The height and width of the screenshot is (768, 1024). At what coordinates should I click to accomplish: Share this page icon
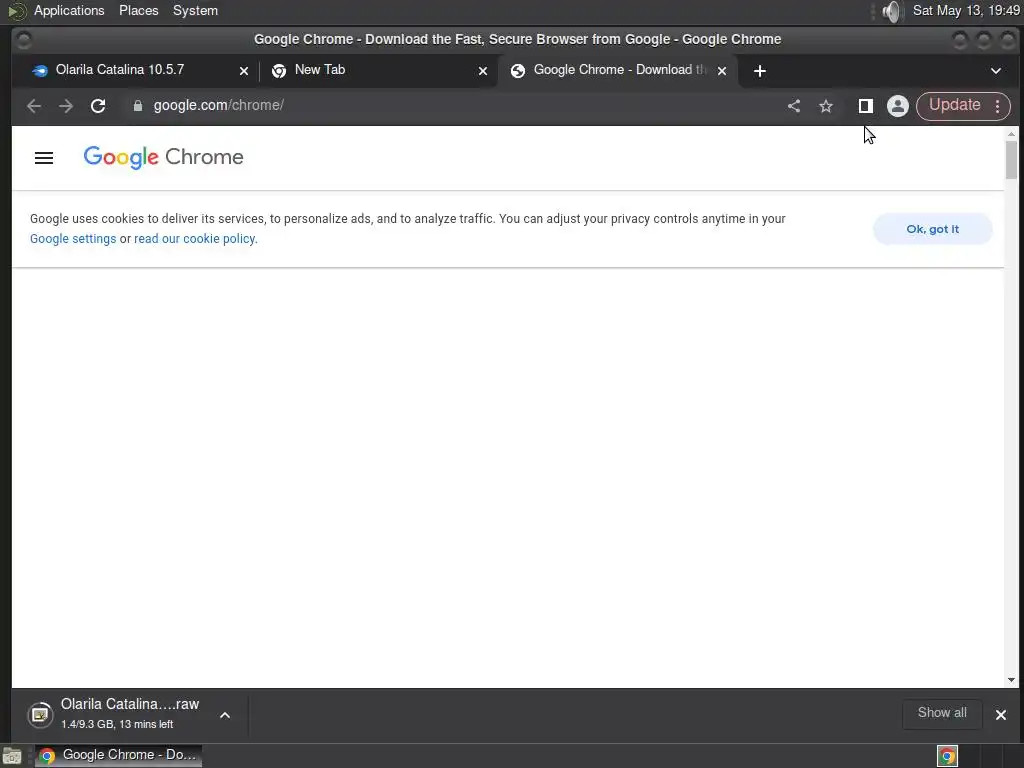click(793, 106)
